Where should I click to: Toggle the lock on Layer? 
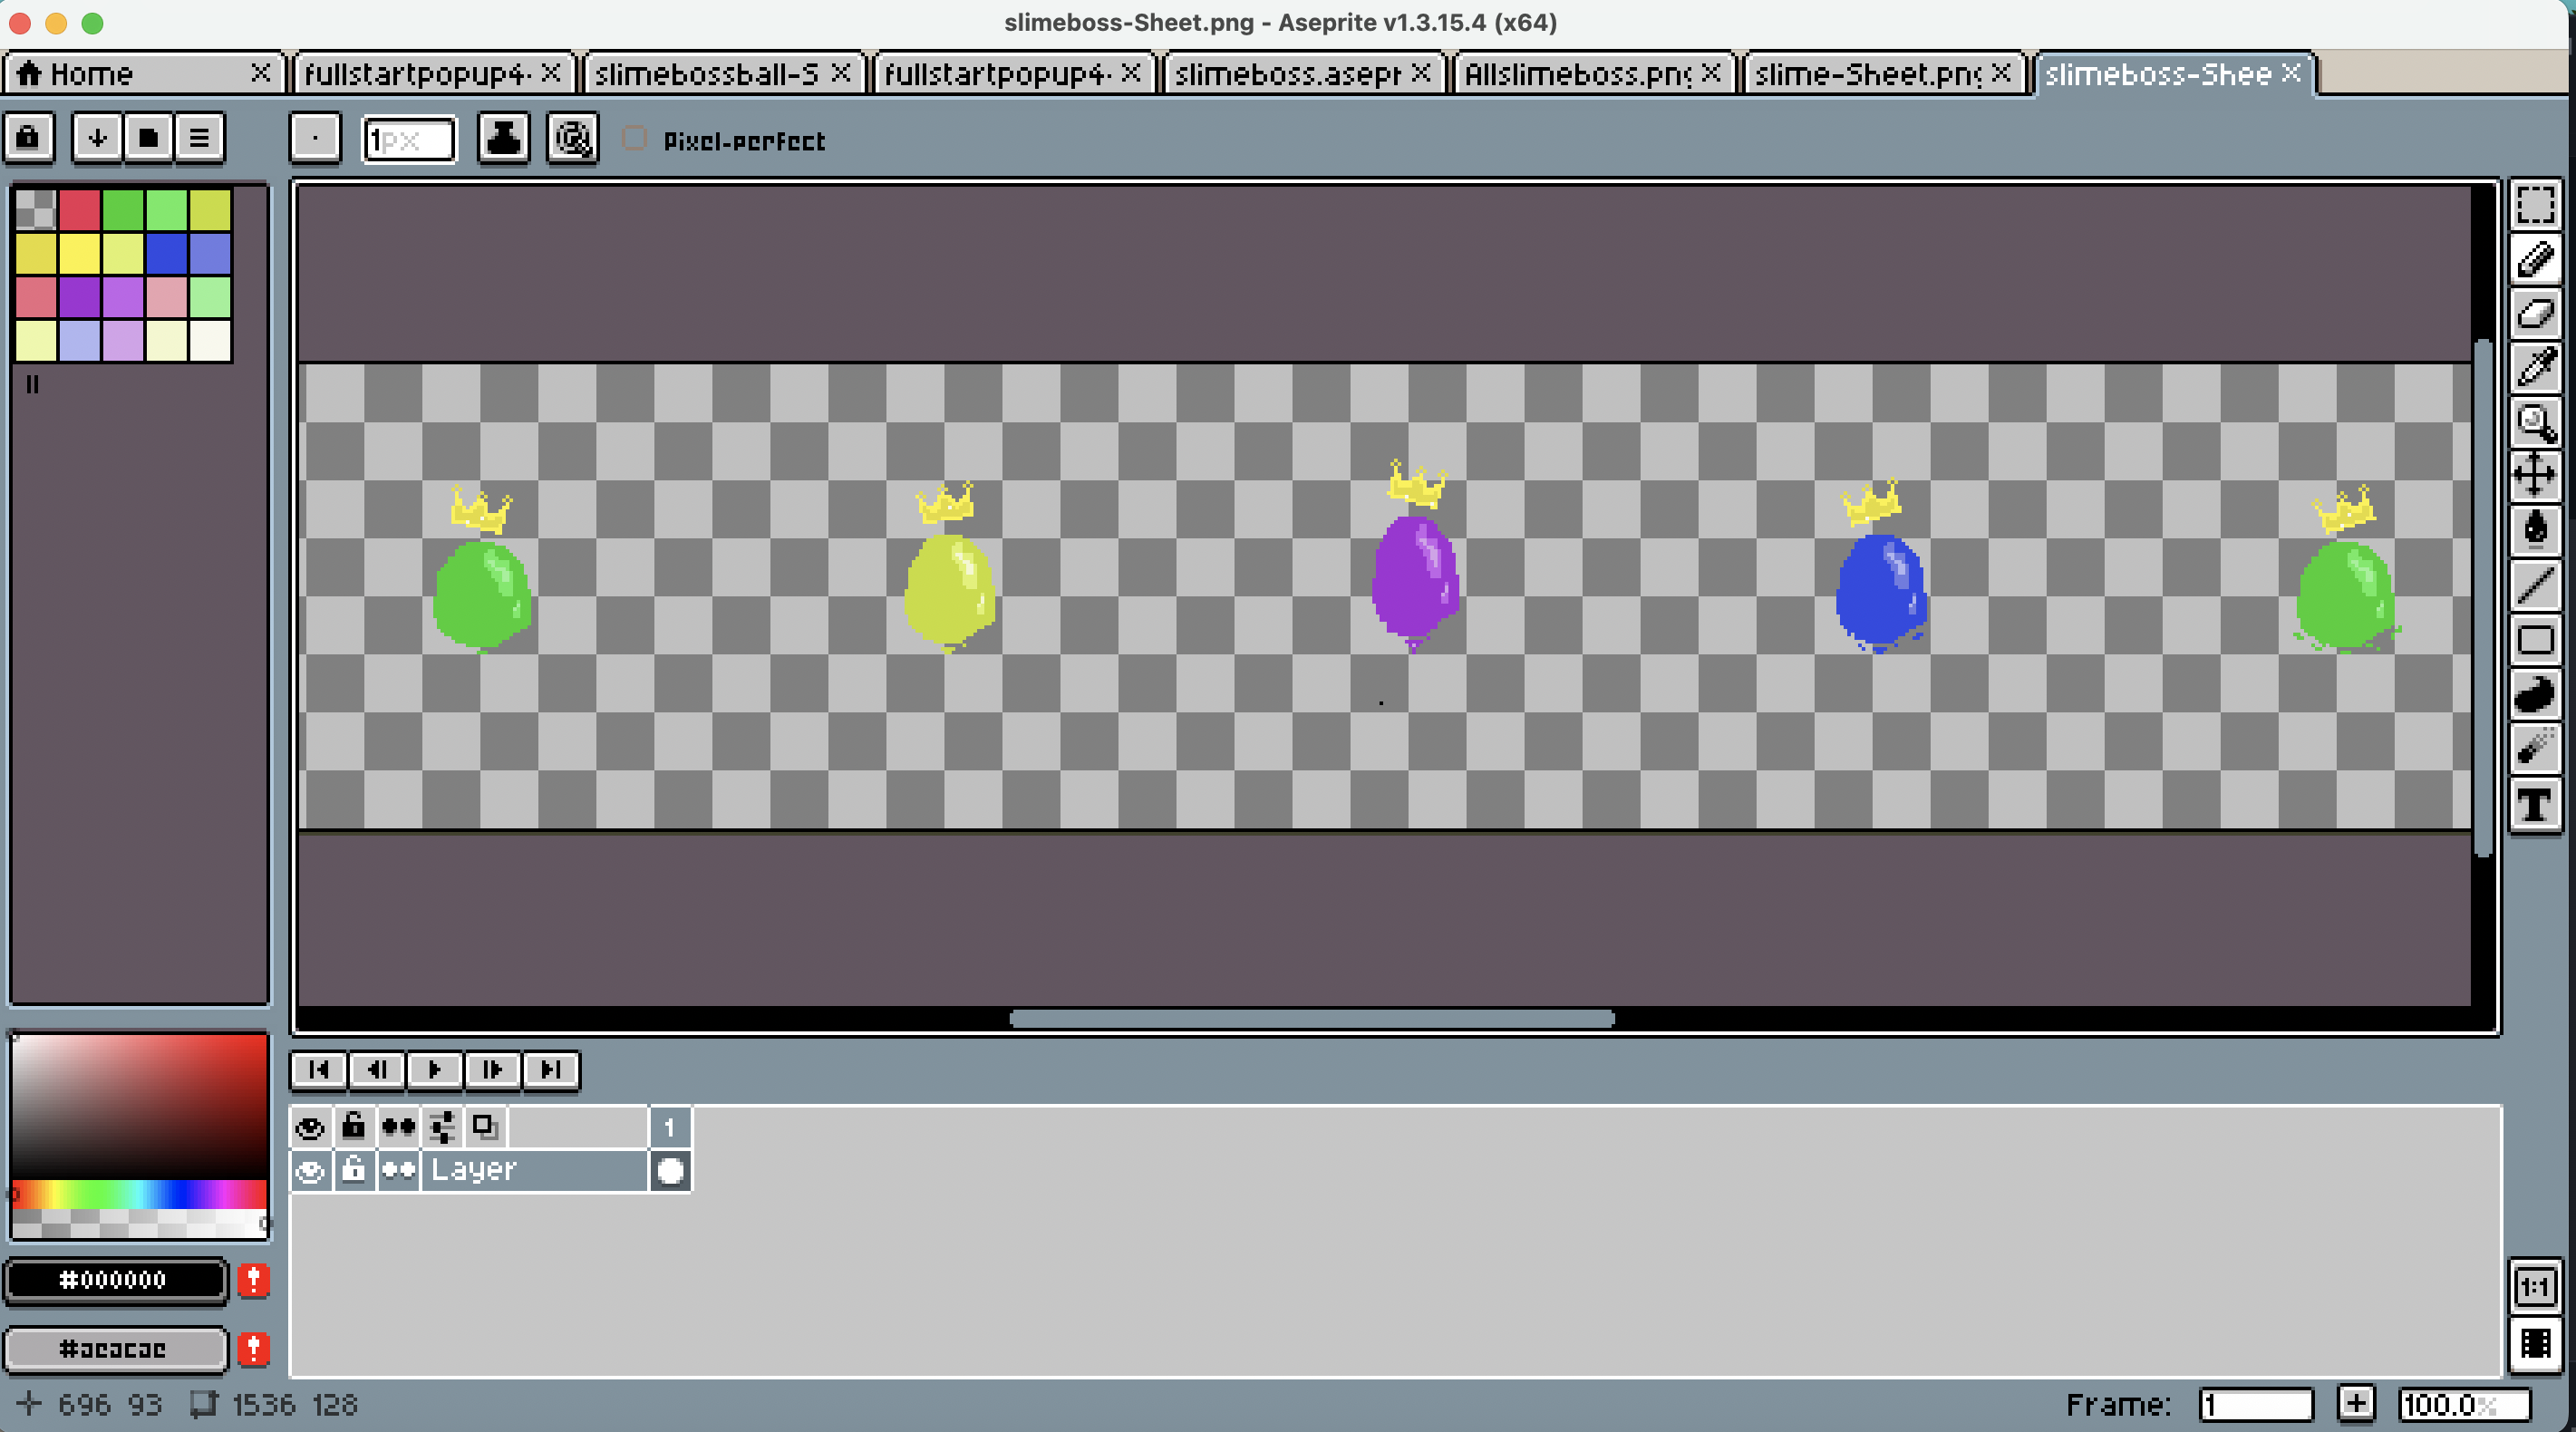(353, 1170)
